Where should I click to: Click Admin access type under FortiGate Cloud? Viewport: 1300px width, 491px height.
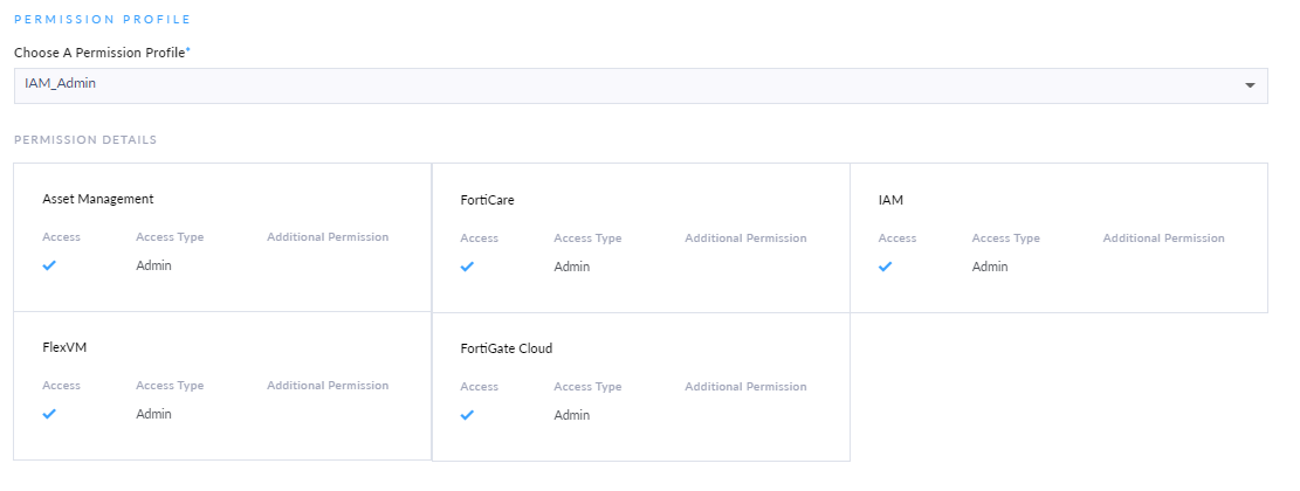[x=572, y=415]
